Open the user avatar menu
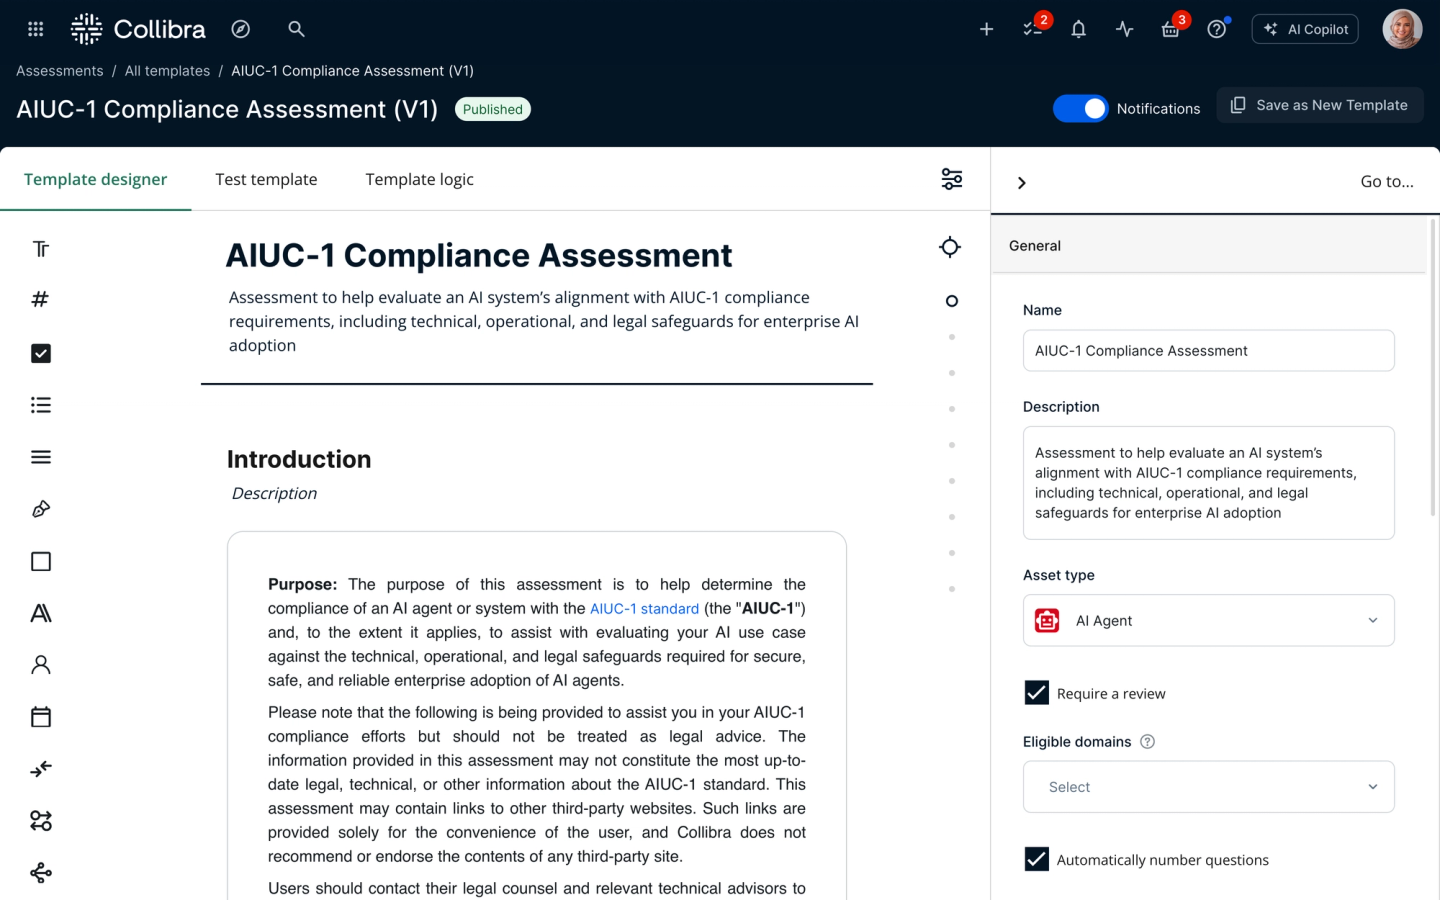This screenshot has height=900, width=1440. (1402, 29)
